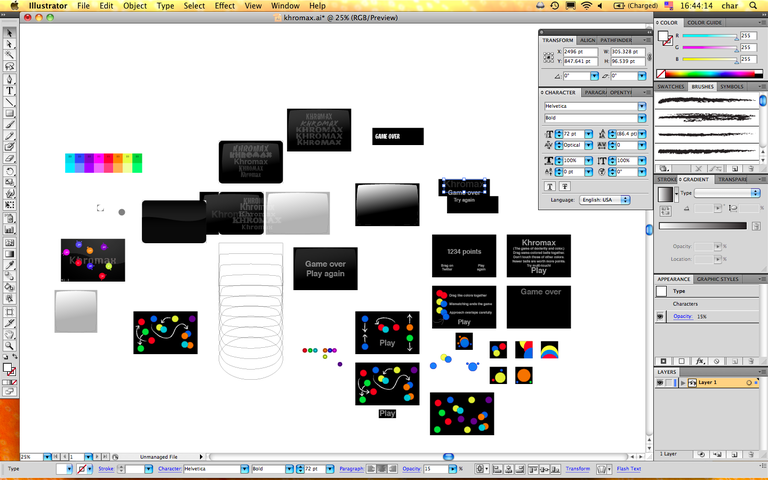The width and height of the screenshot is (768, 480).
Task: Click align left button in control bar
Action: tap(372, 469)
